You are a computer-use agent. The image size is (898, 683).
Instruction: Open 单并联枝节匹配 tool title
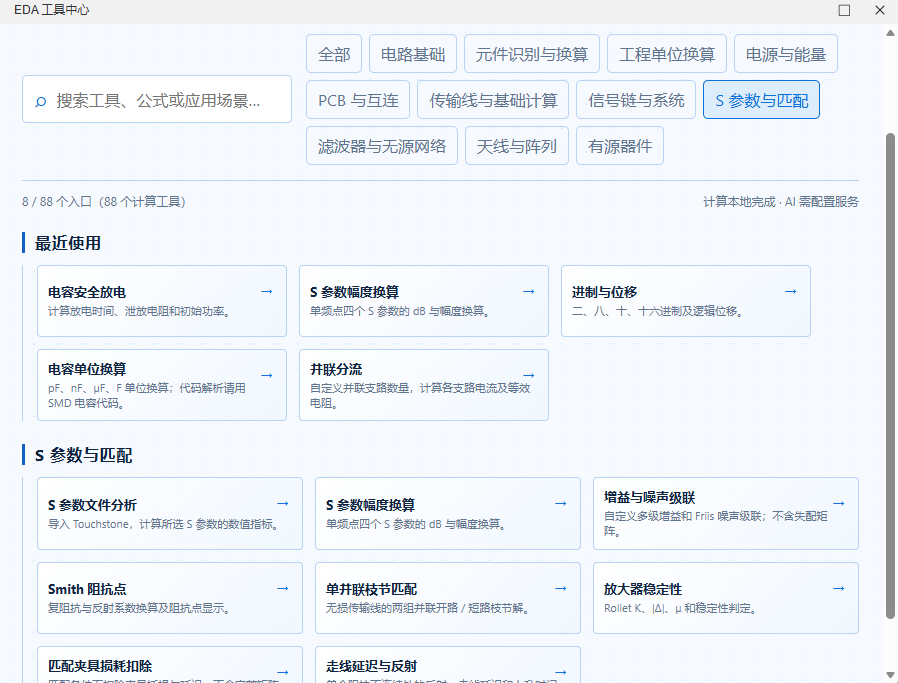point(371,589)
